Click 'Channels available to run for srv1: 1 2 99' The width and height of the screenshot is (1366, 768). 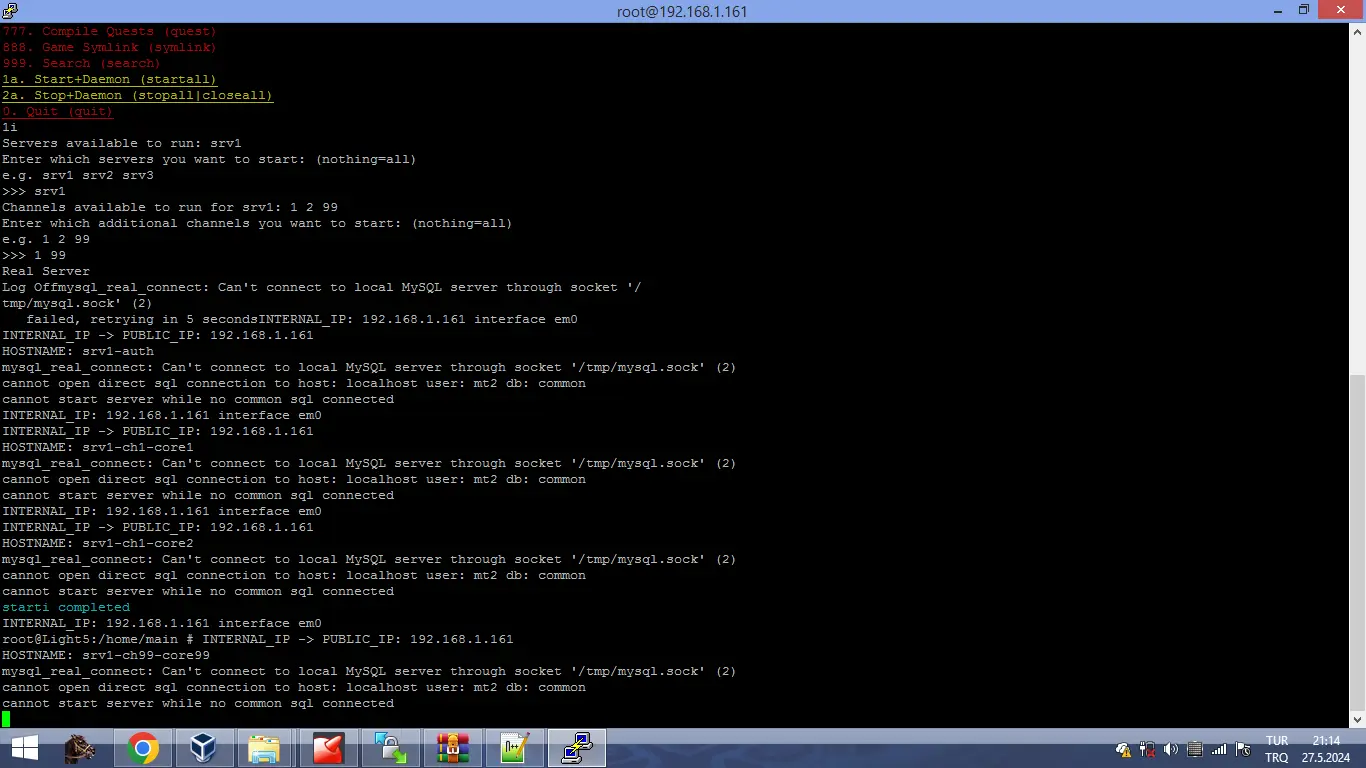[x=169, y=207]
